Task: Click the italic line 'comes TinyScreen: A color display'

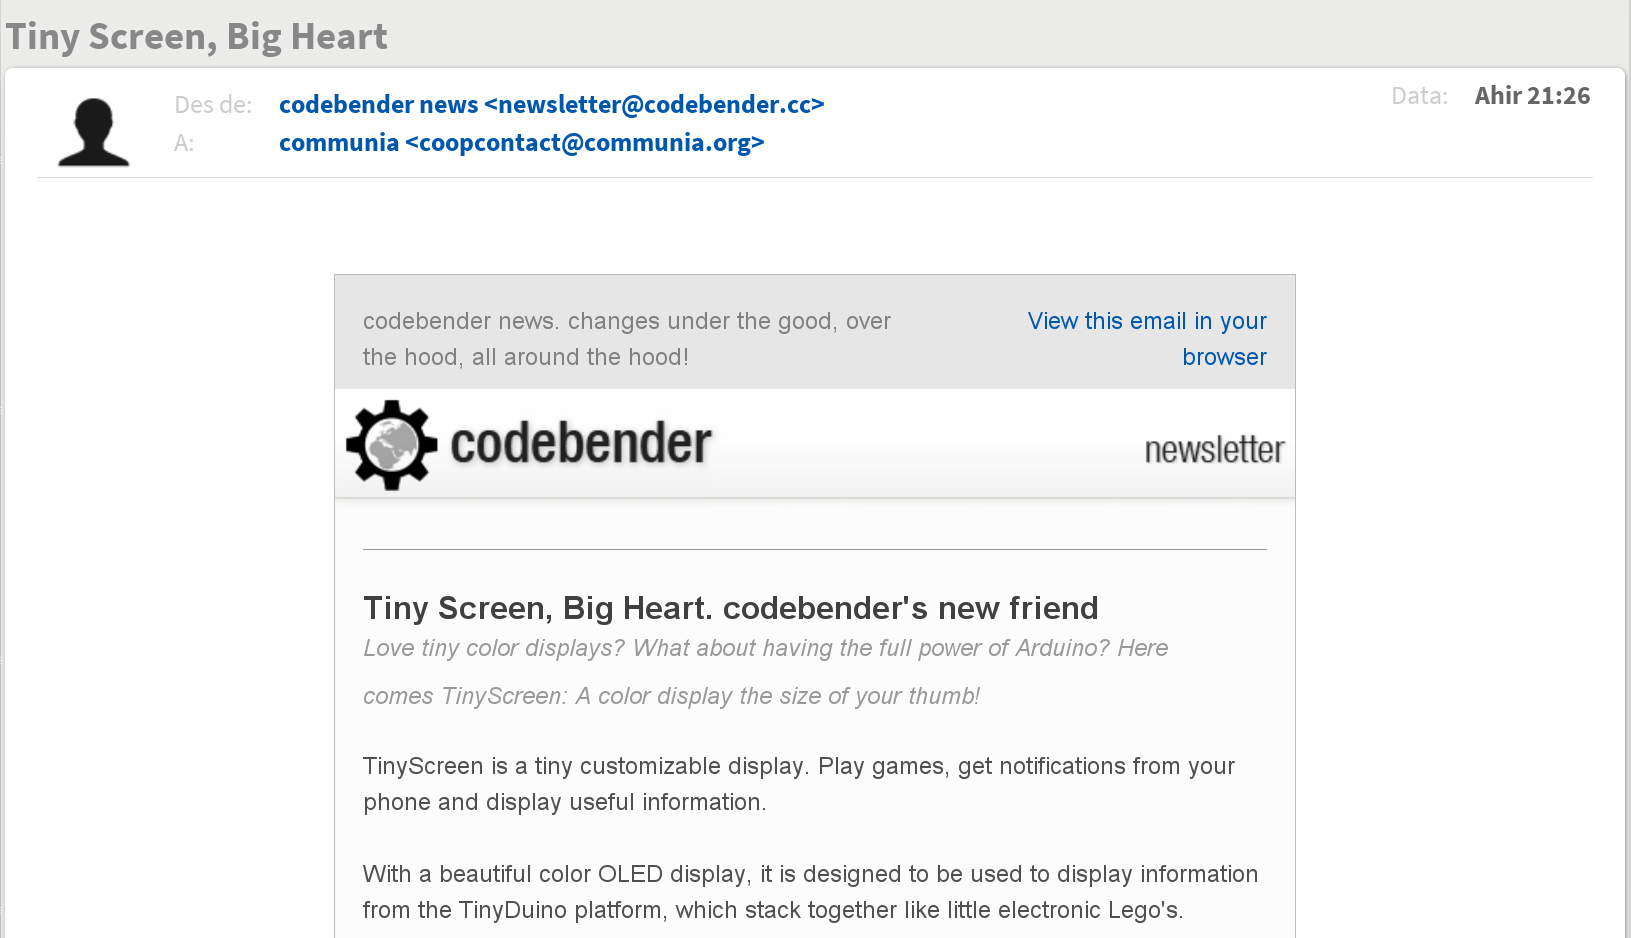Action: tap(671, 696)
